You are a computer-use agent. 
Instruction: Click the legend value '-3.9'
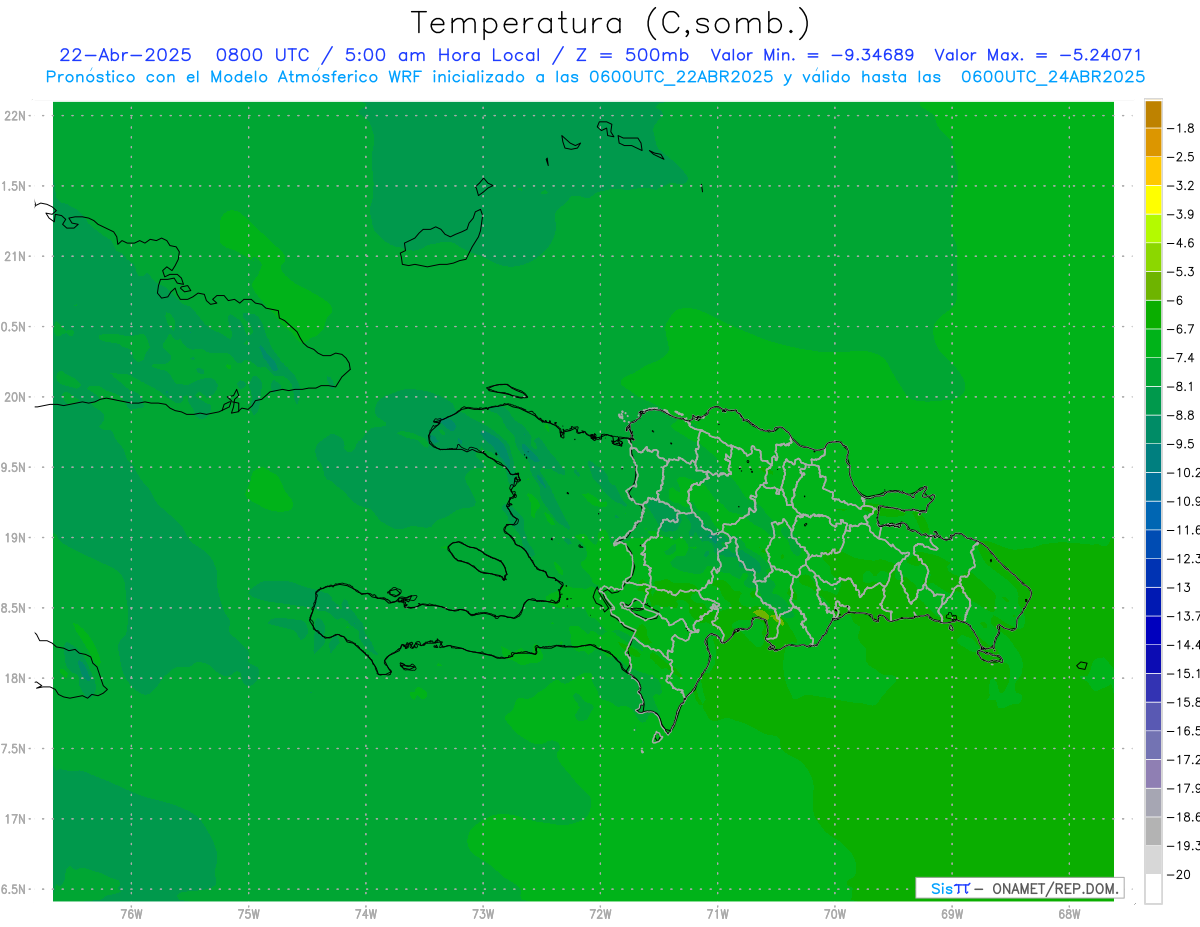click(1181, 214)
